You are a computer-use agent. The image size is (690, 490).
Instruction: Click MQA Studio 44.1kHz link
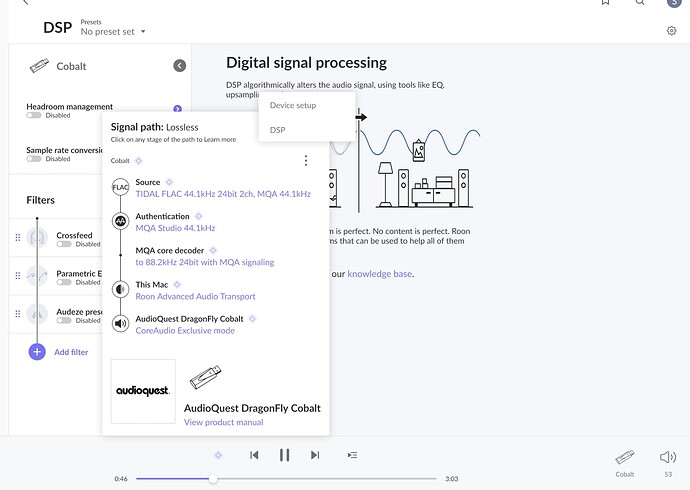pyautogui.click(x=175, y=228)
